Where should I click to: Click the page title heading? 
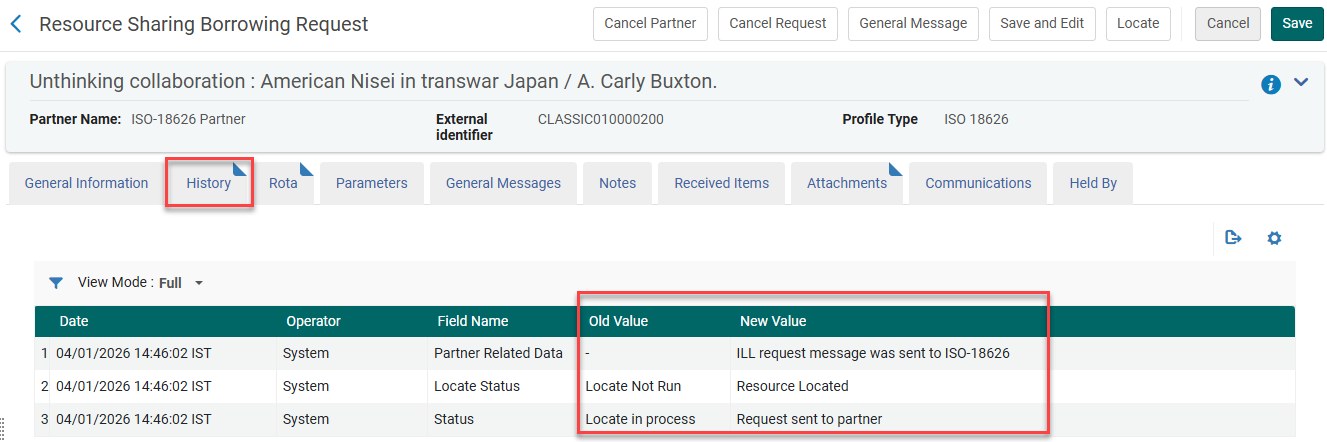[204, 24]
